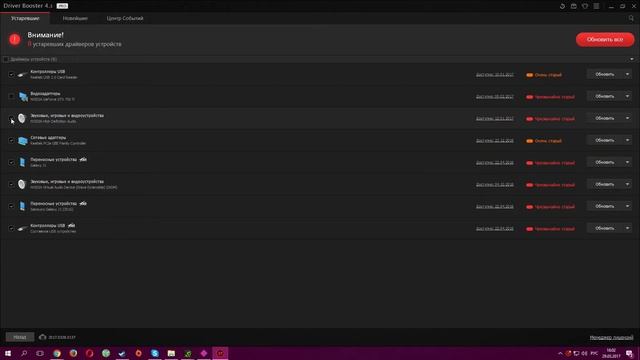
Task: Switch to the Новейшие tab
Action: click(75, 18)
